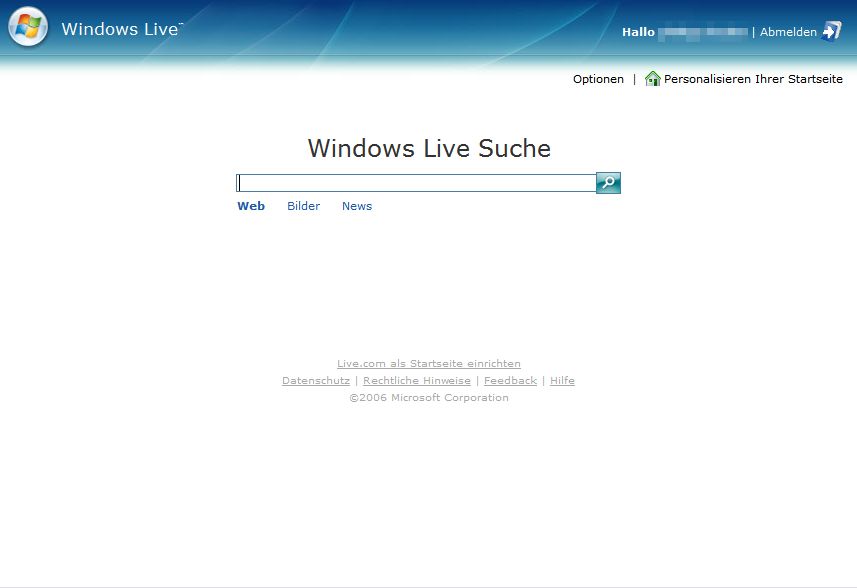Click the ©2006 Microsoft Corporation text
The image size is (857, 588).
[429, 397]
